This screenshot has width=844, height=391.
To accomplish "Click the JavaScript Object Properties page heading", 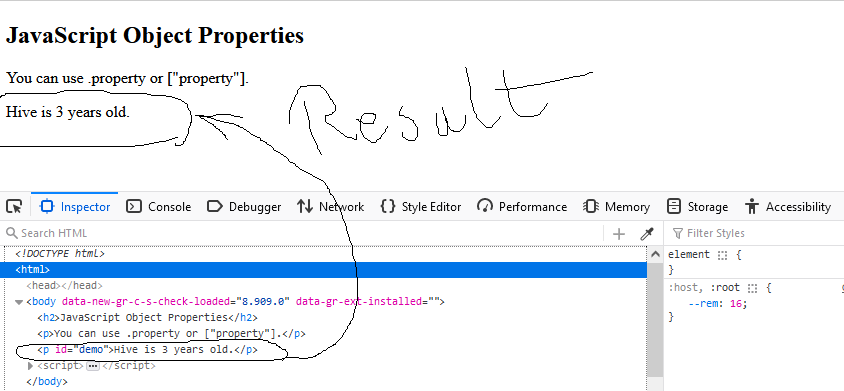I will coord(155,36).
